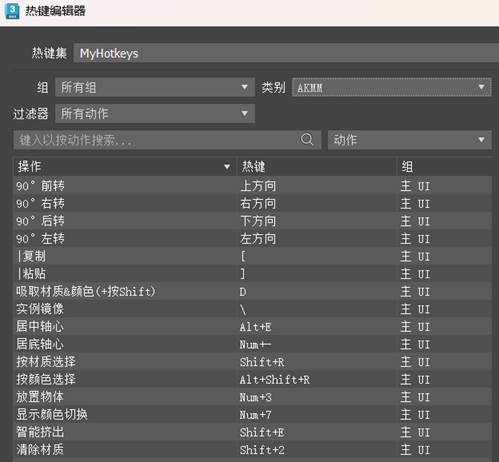Click the 组 column header
Screen dimensions: 499x462
click(x=444, y=166)
